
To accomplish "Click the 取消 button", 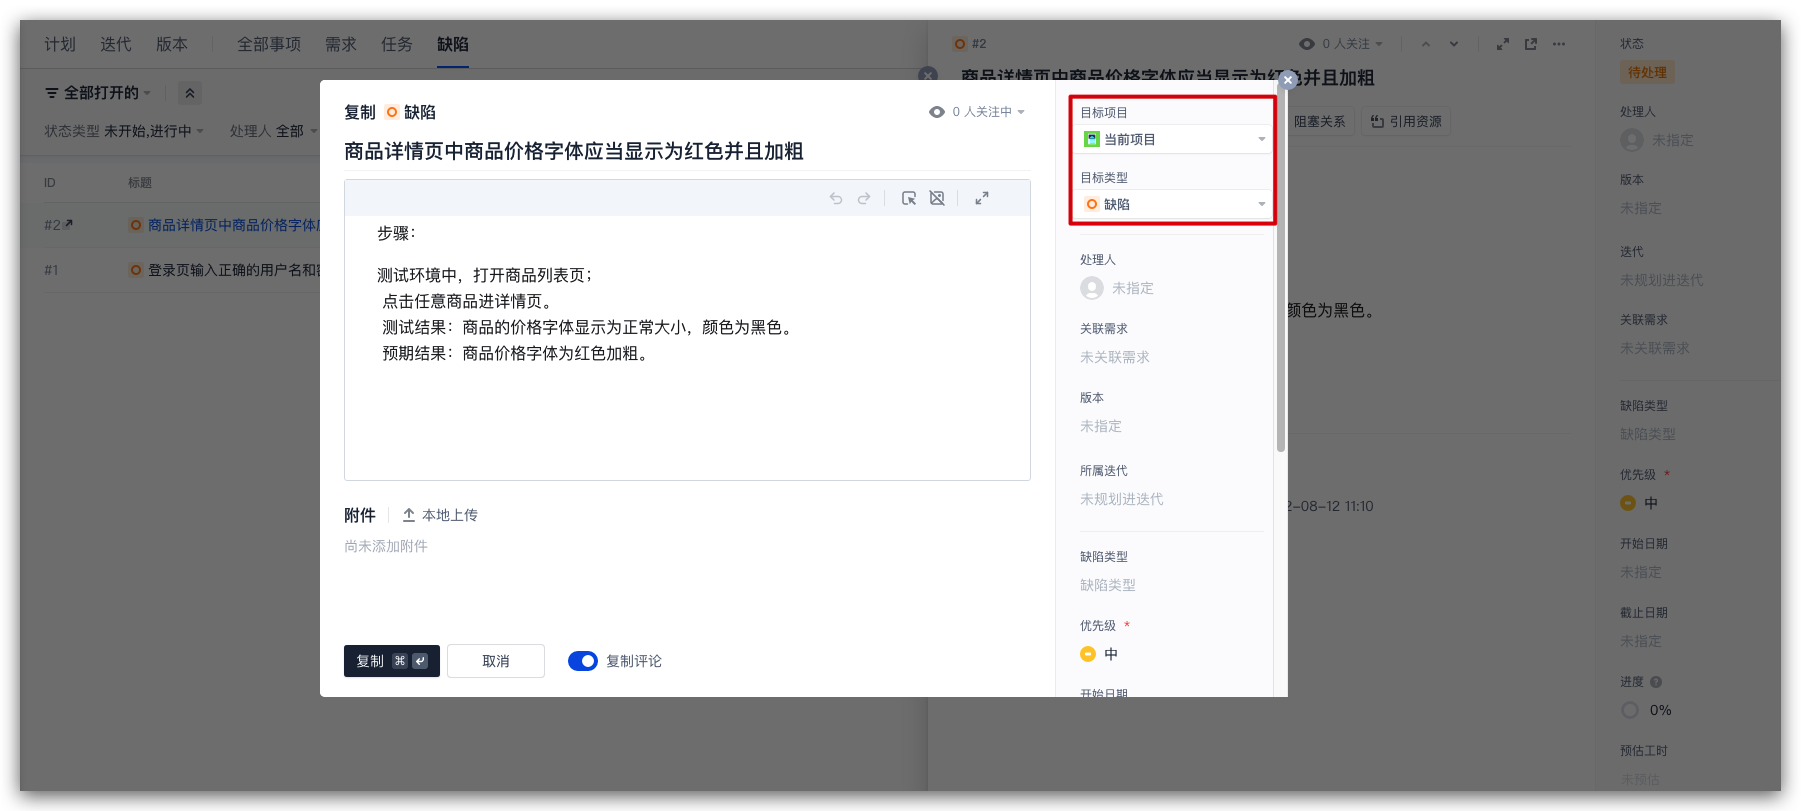I will click(x=496, y=661).
